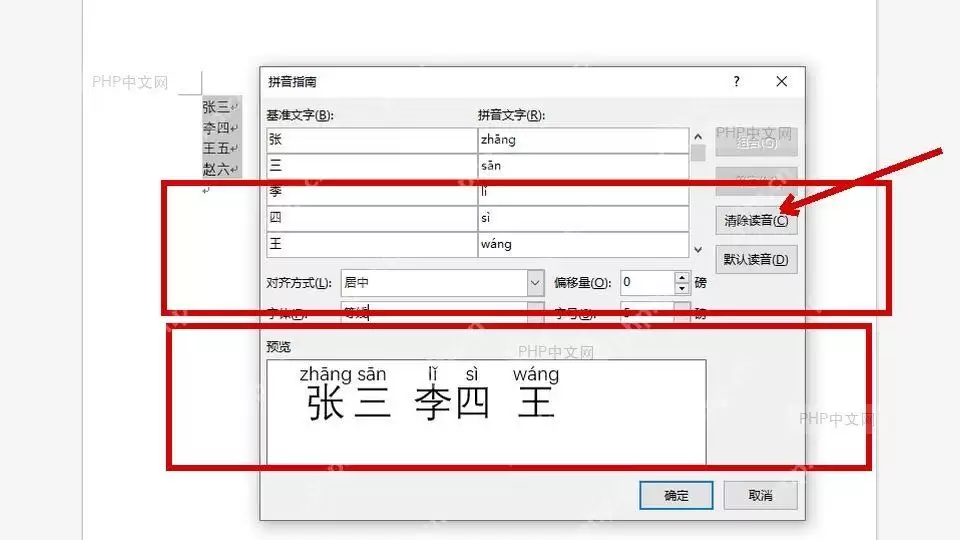Click the base text field 四
Image resolution: width=960 pixels, height=540 pixels.
pos(372,218)
